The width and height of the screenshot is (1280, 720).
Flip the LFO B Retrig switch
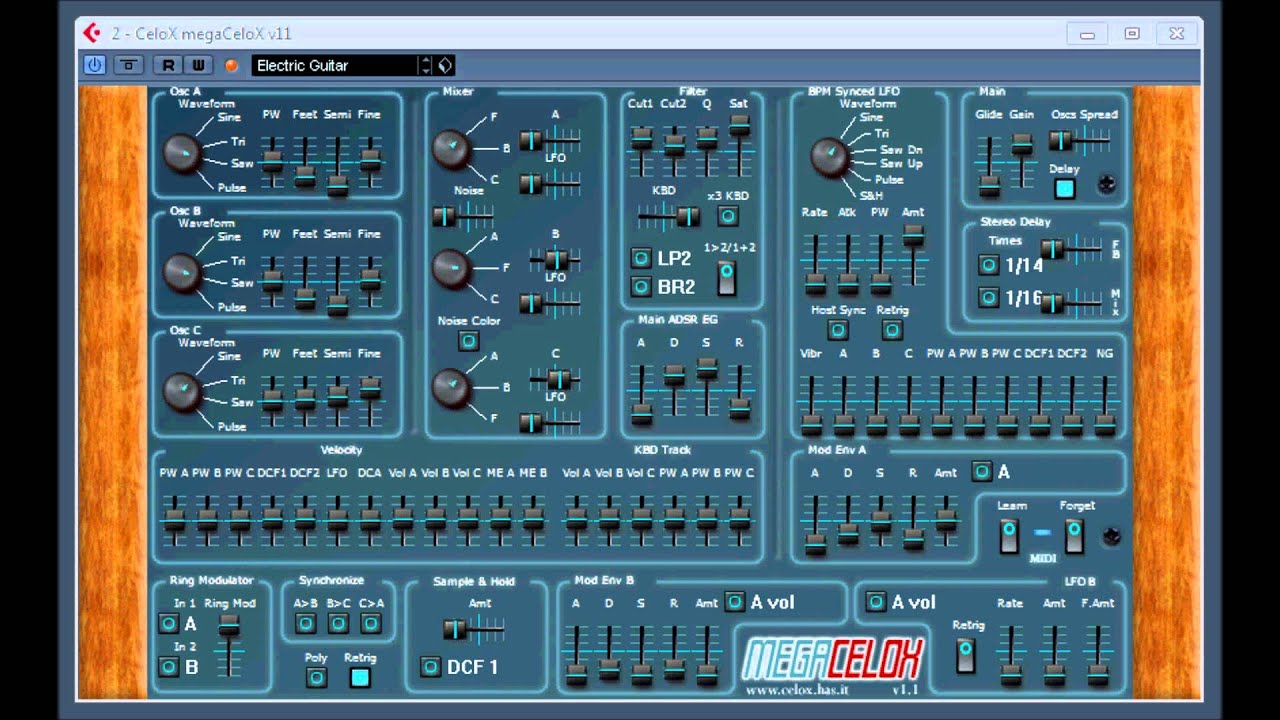[x=965, y=655]
